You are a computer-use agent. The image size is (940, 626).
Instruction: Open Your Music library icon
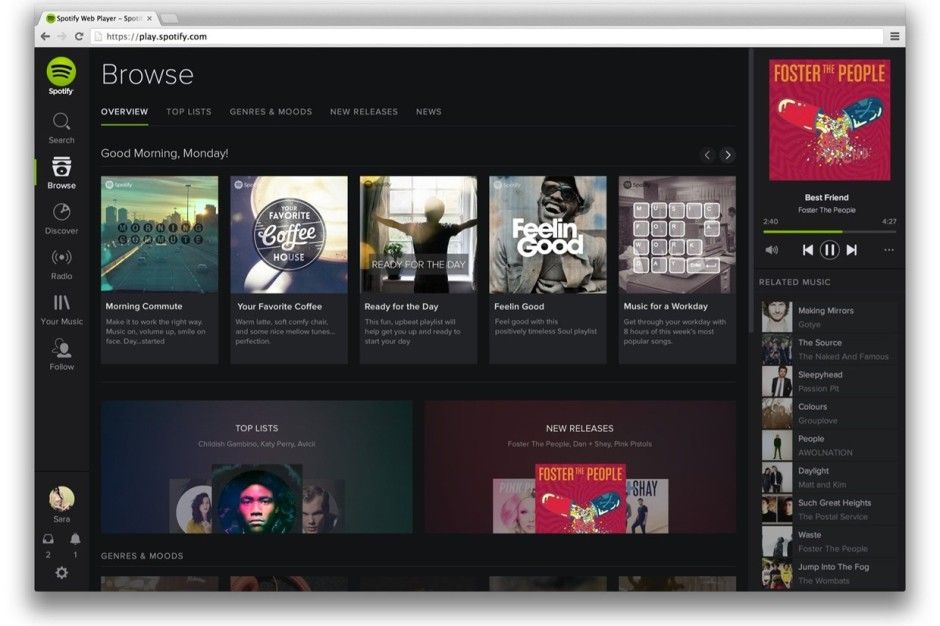(61, 303)
